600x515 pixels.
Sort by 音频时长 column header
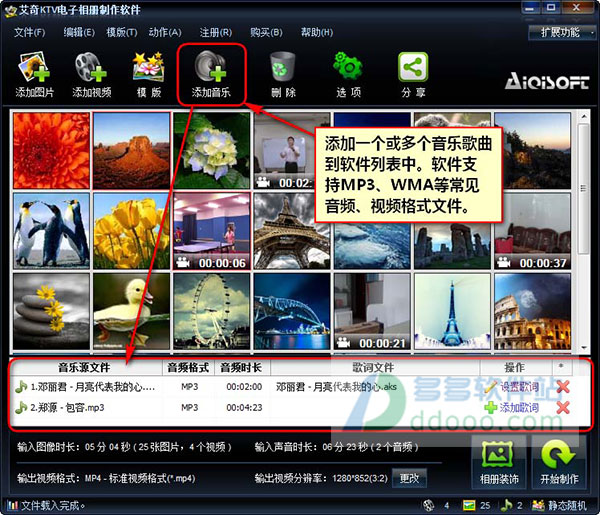pos(242,368)
